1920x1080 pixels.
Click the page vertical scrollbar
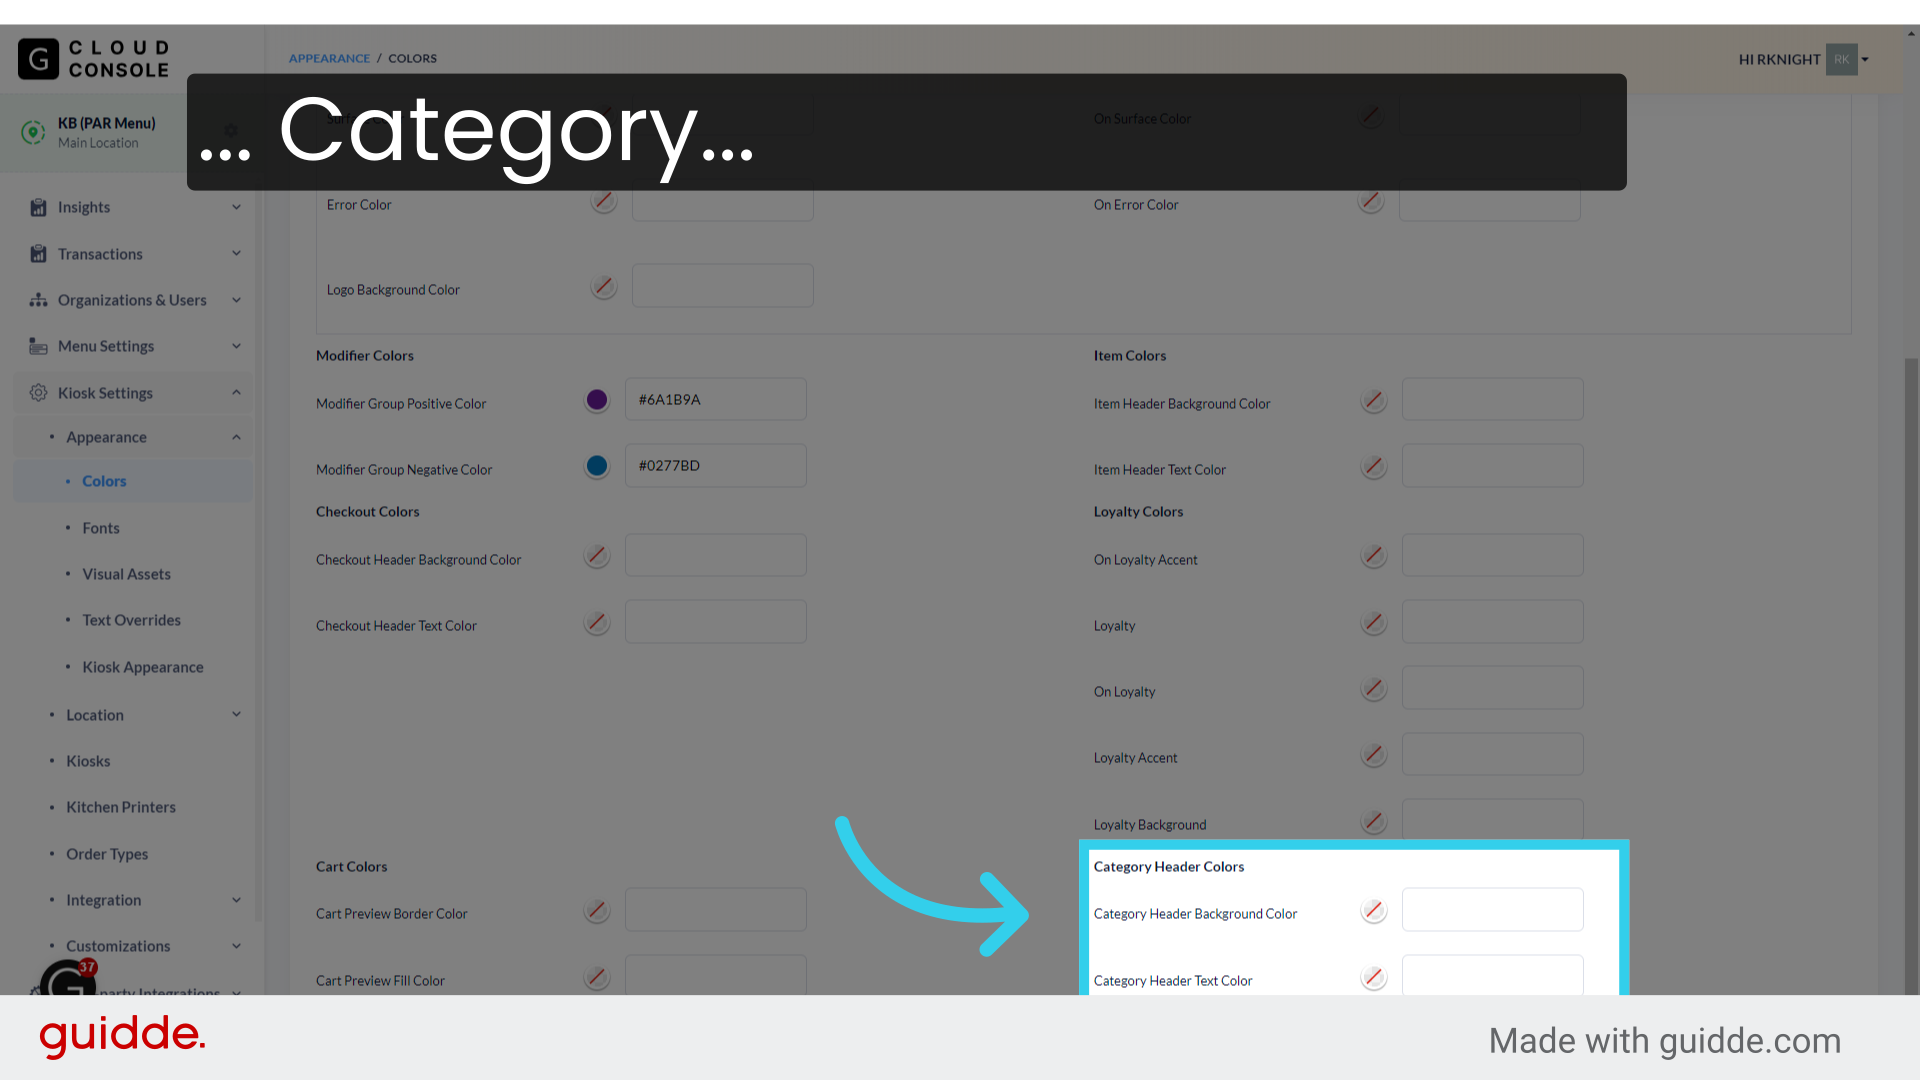coord(1911,676)
